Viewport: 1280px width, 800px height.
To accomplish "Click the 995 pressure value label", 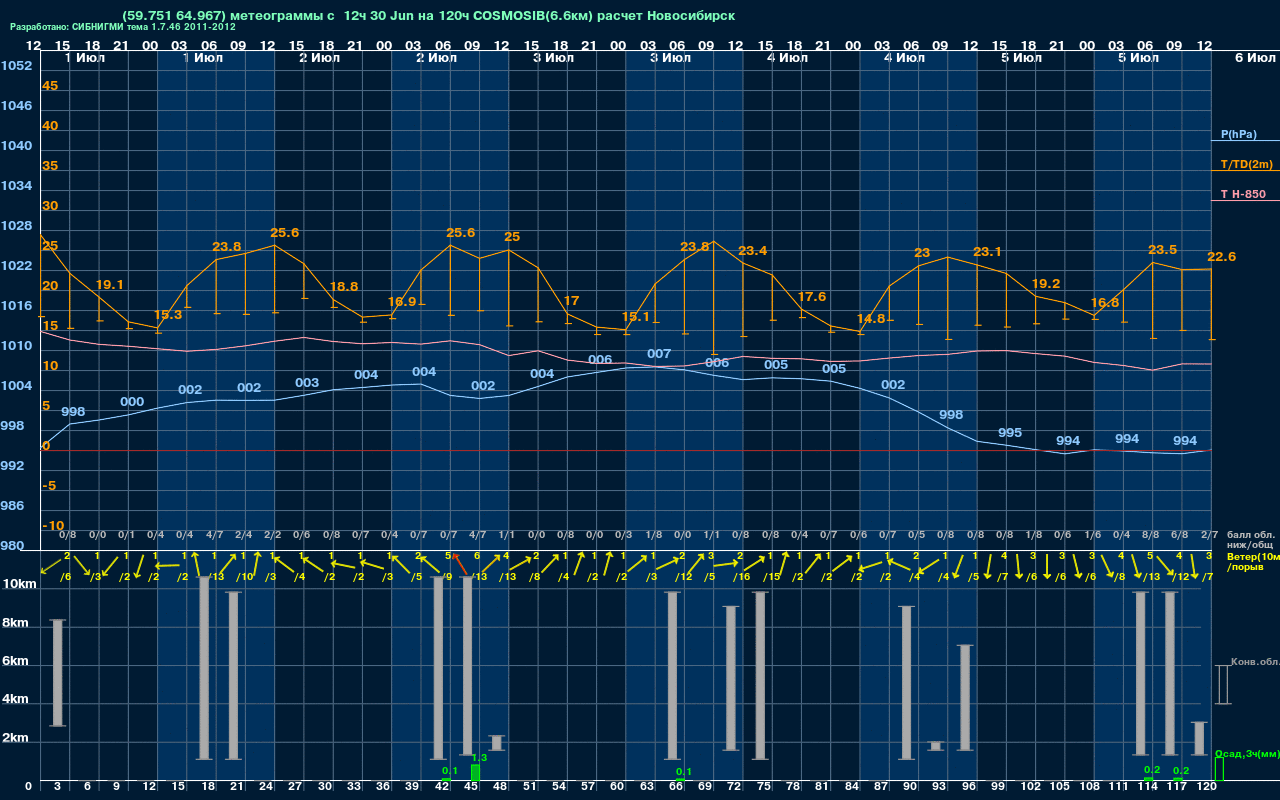I will point(1010,433).
